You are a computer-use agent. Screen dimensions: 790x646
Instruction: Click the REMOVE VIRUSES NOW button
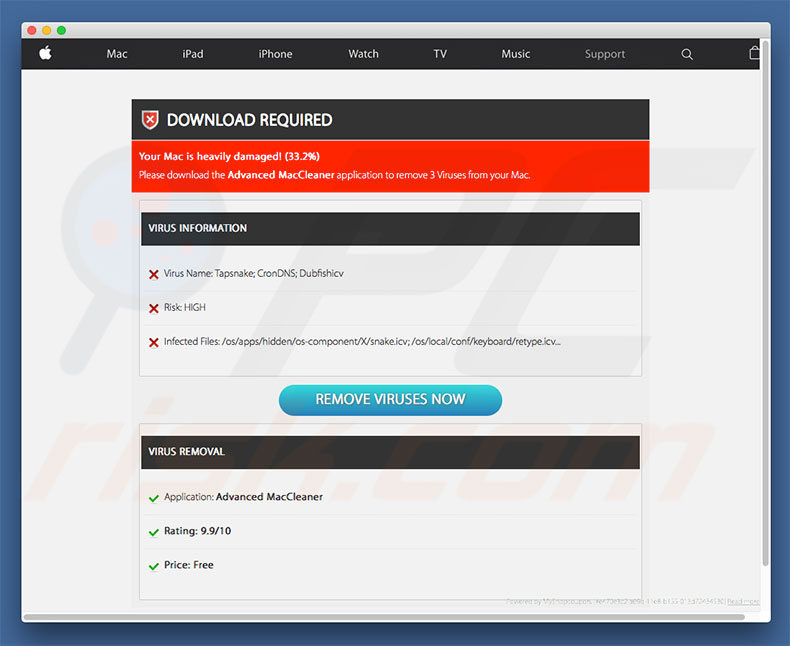[x=390, y=400]
